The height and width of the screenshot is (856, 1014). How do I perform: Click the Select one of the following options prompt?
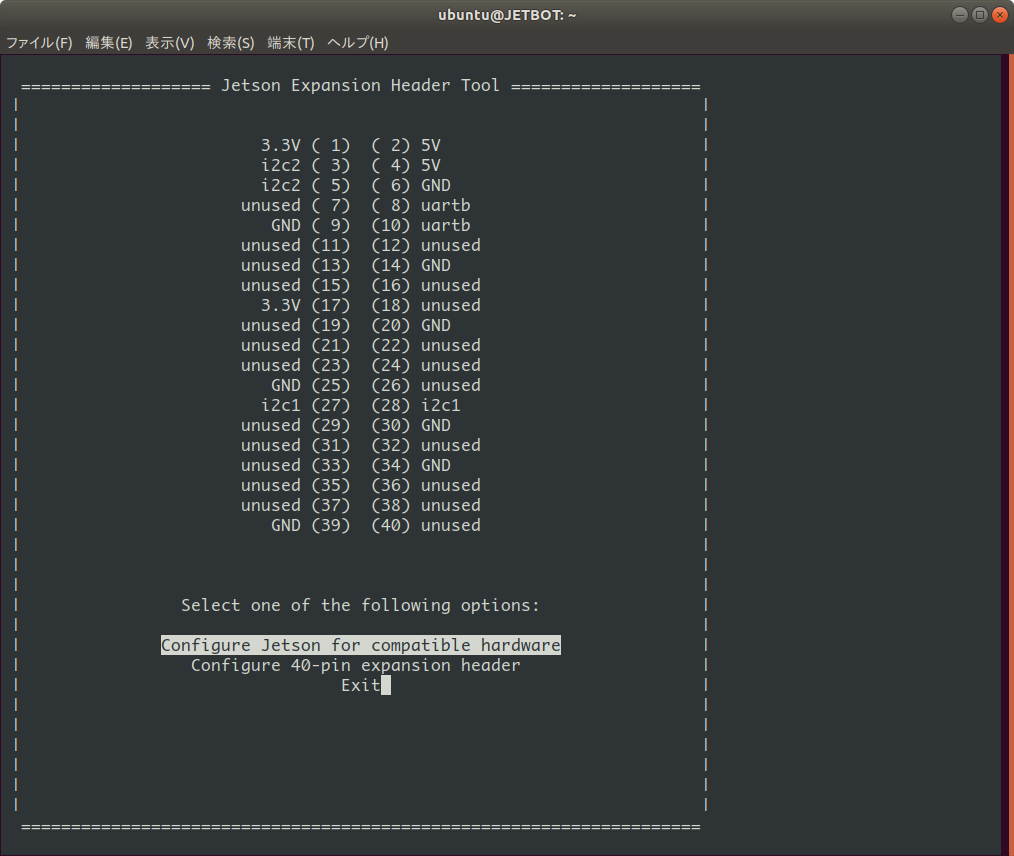click(x=360, y=606)
